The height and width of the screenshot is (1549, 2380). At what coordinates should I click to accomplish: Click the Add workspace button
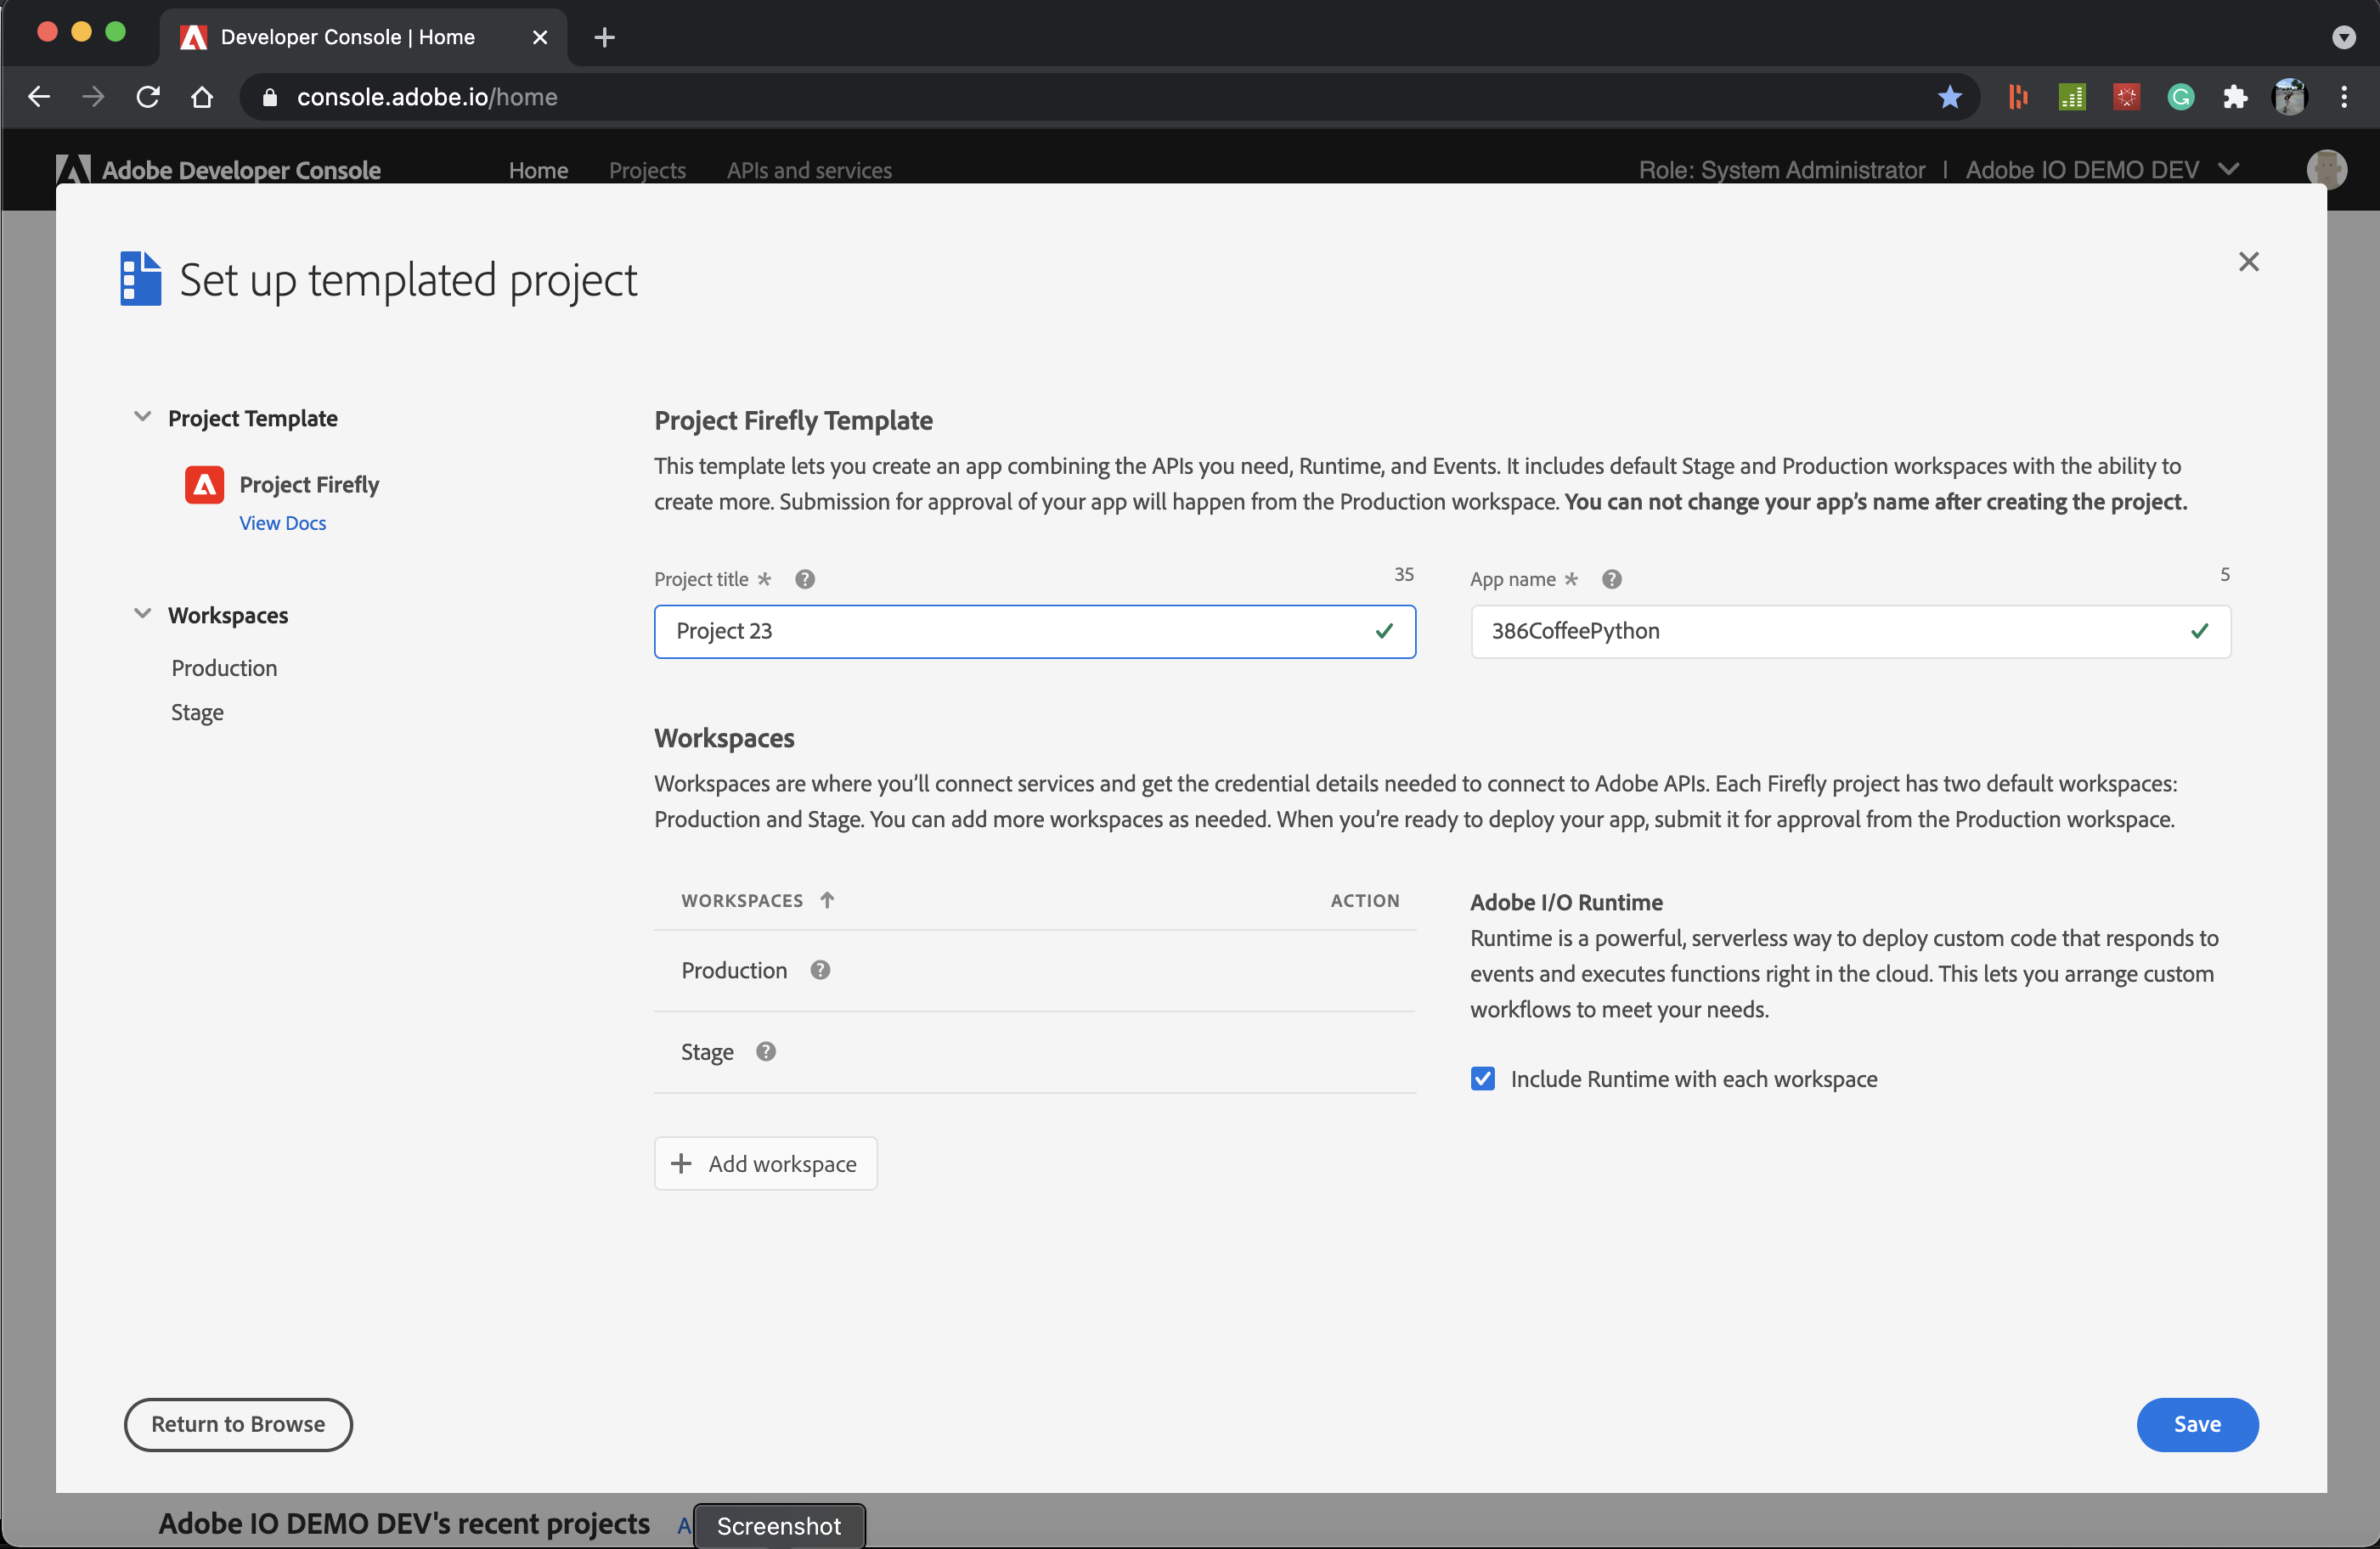pyautogui.click(x=765, y=1163)
